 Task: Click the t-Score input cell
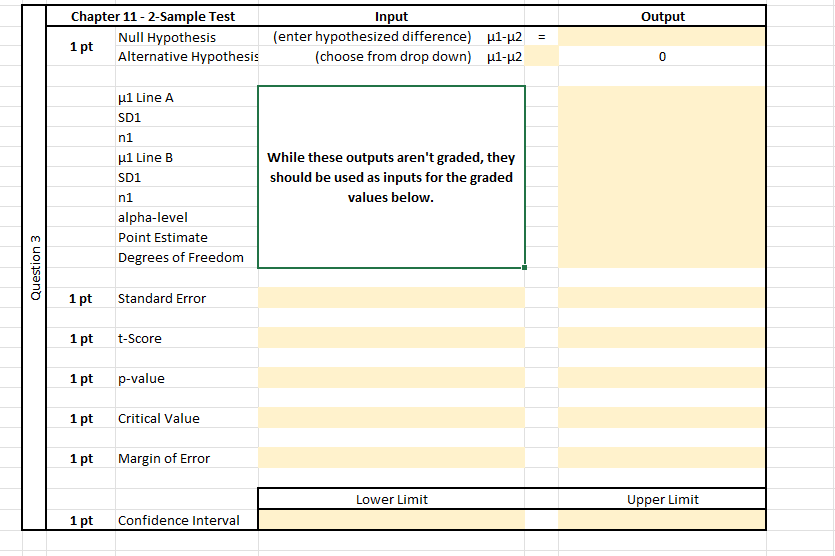(391, 338)
